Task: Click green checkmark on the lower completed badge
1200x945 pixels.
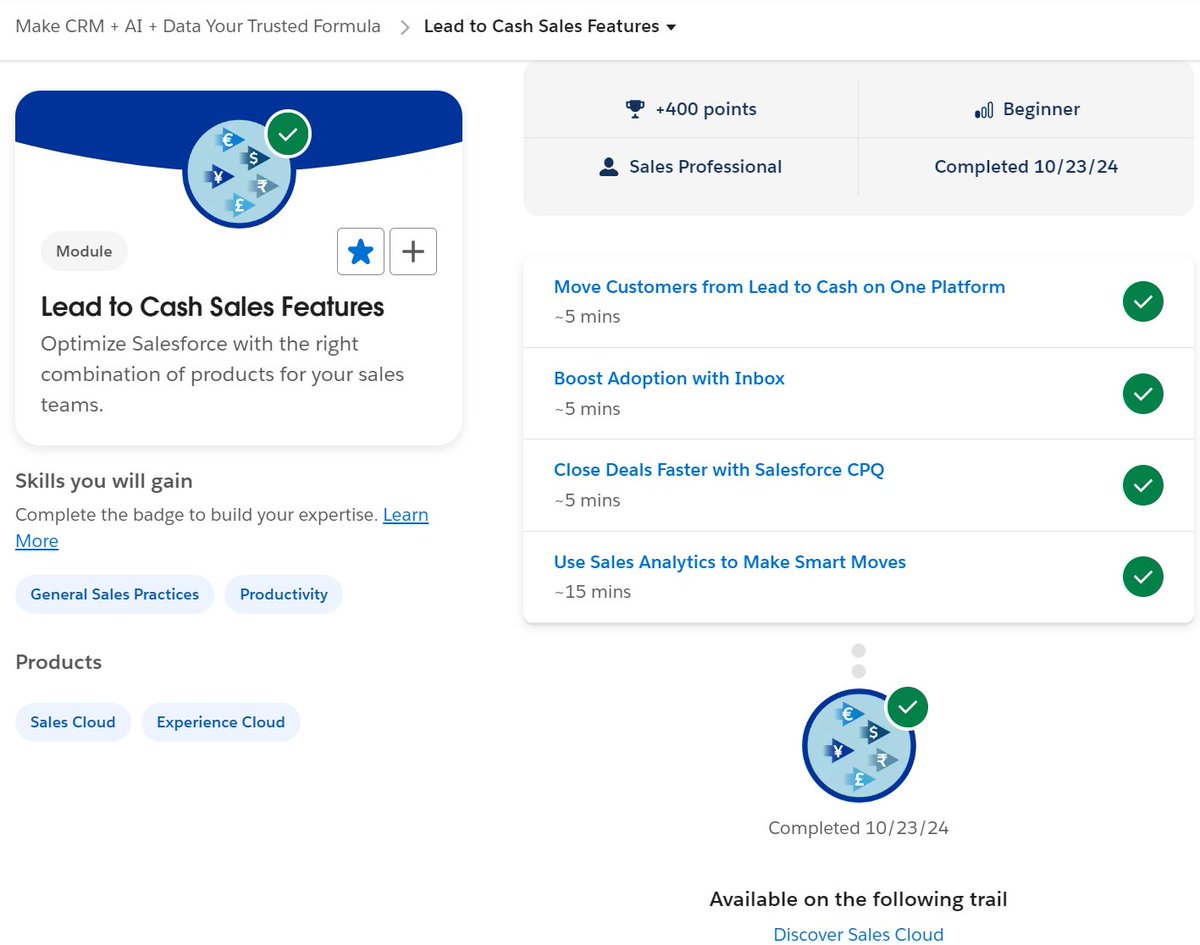Action: (x=908, y=707)
